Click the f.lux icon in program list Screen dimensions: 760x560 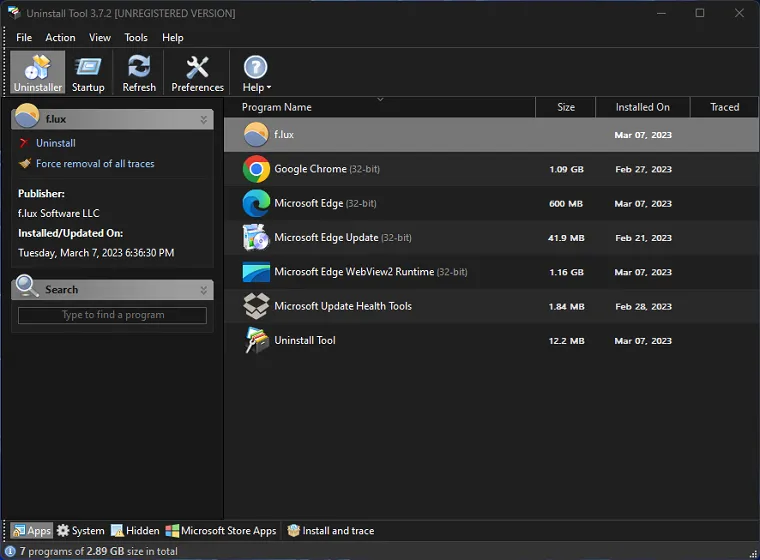coord(256,135)
